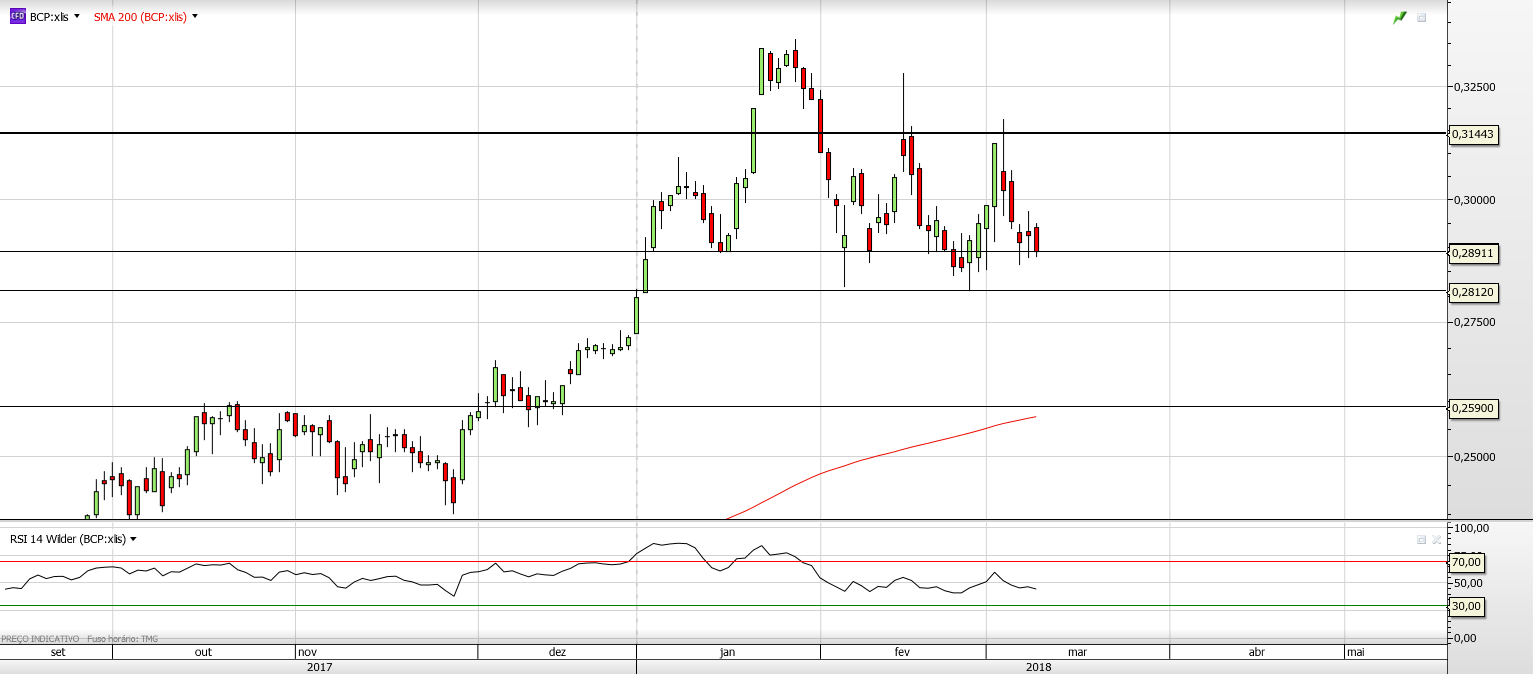This screenshot has height=674, width=1533.
Task: Click the 'mai' month on time axis
Action: pos(1356,652)
